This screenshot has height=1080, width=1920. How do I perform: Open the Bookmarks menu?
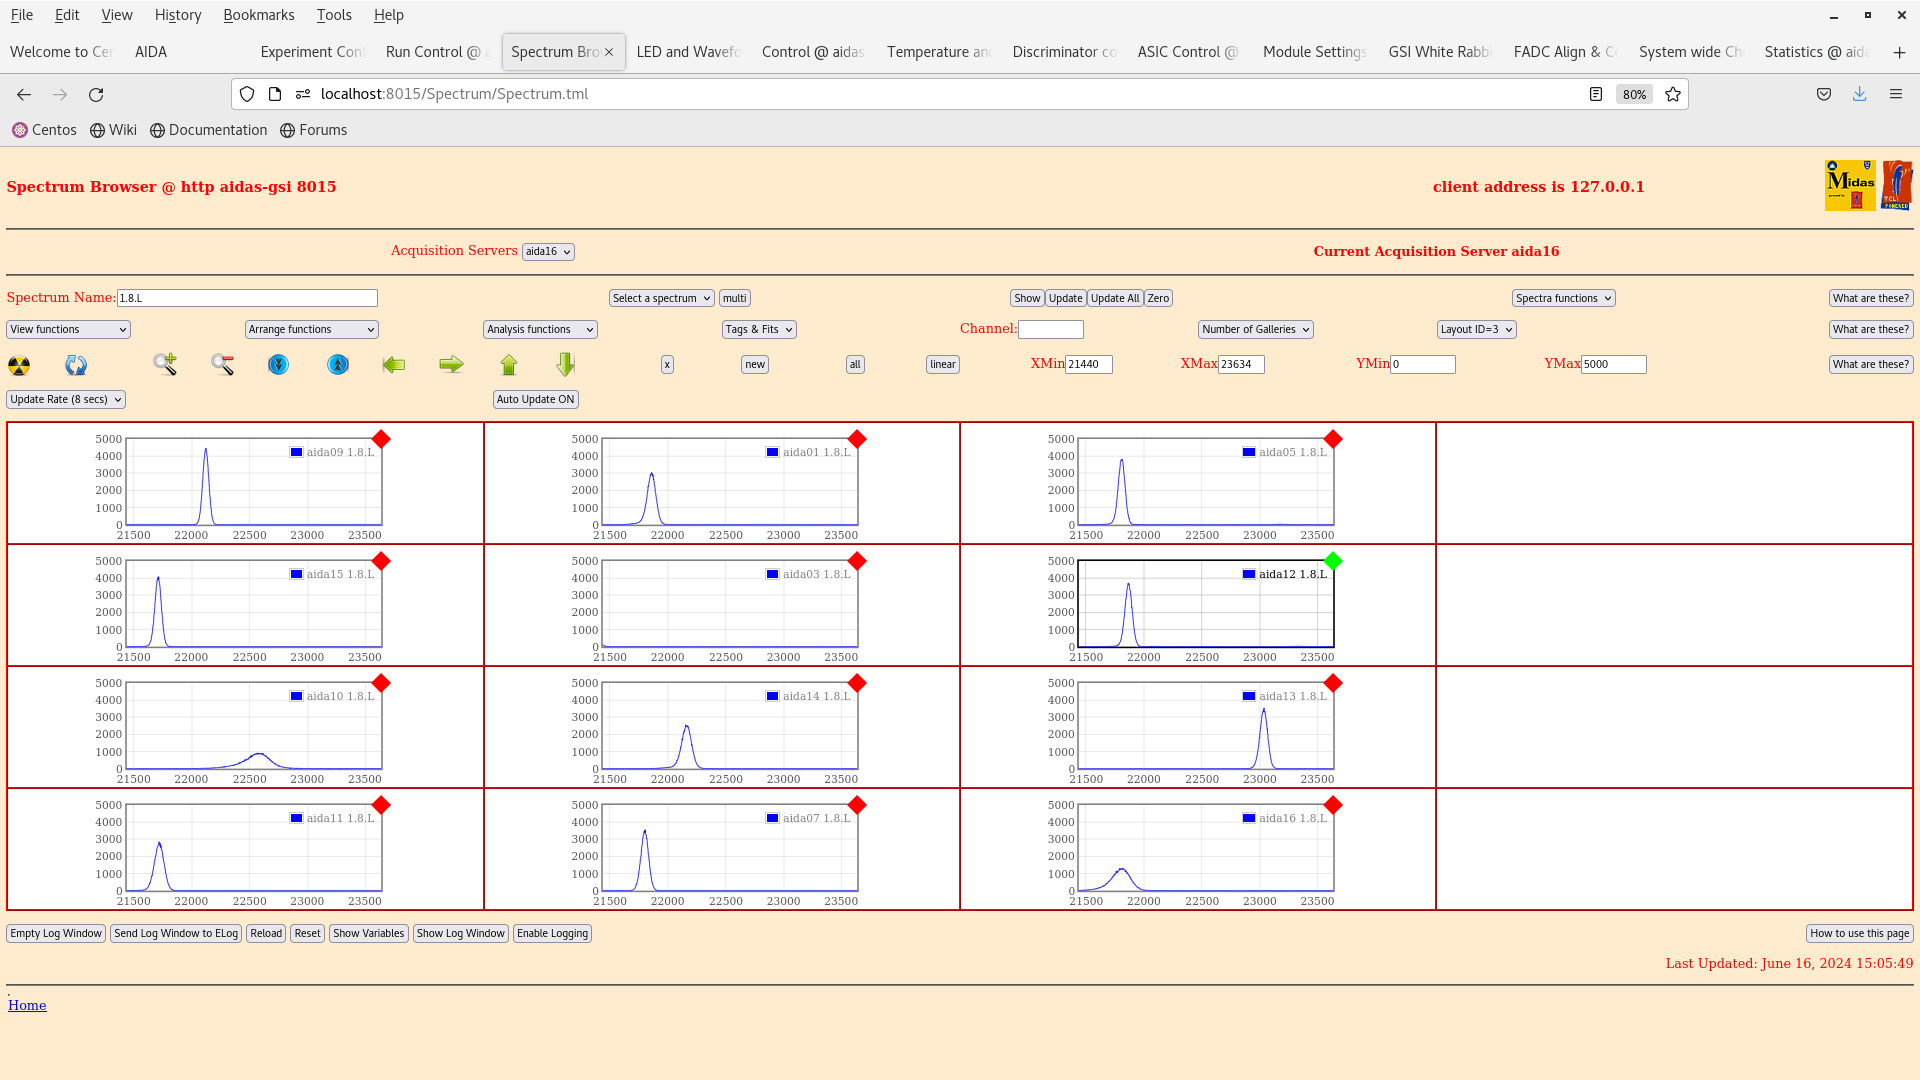point(258,15)
